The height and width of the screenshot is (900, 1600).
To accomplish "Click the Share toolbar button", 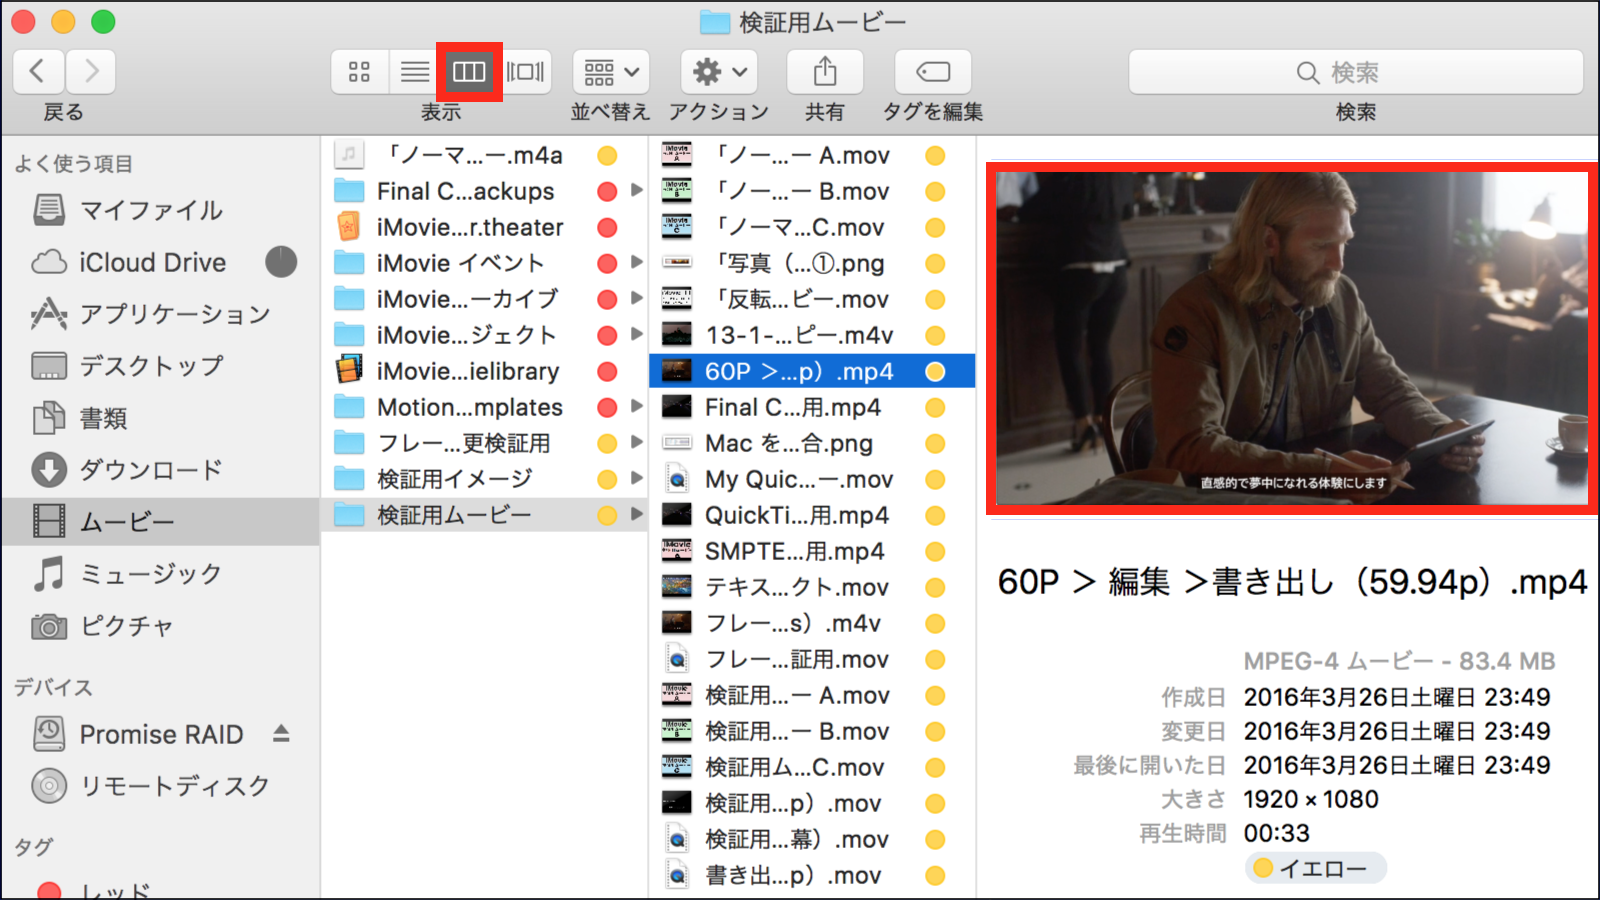I will 824,72.
